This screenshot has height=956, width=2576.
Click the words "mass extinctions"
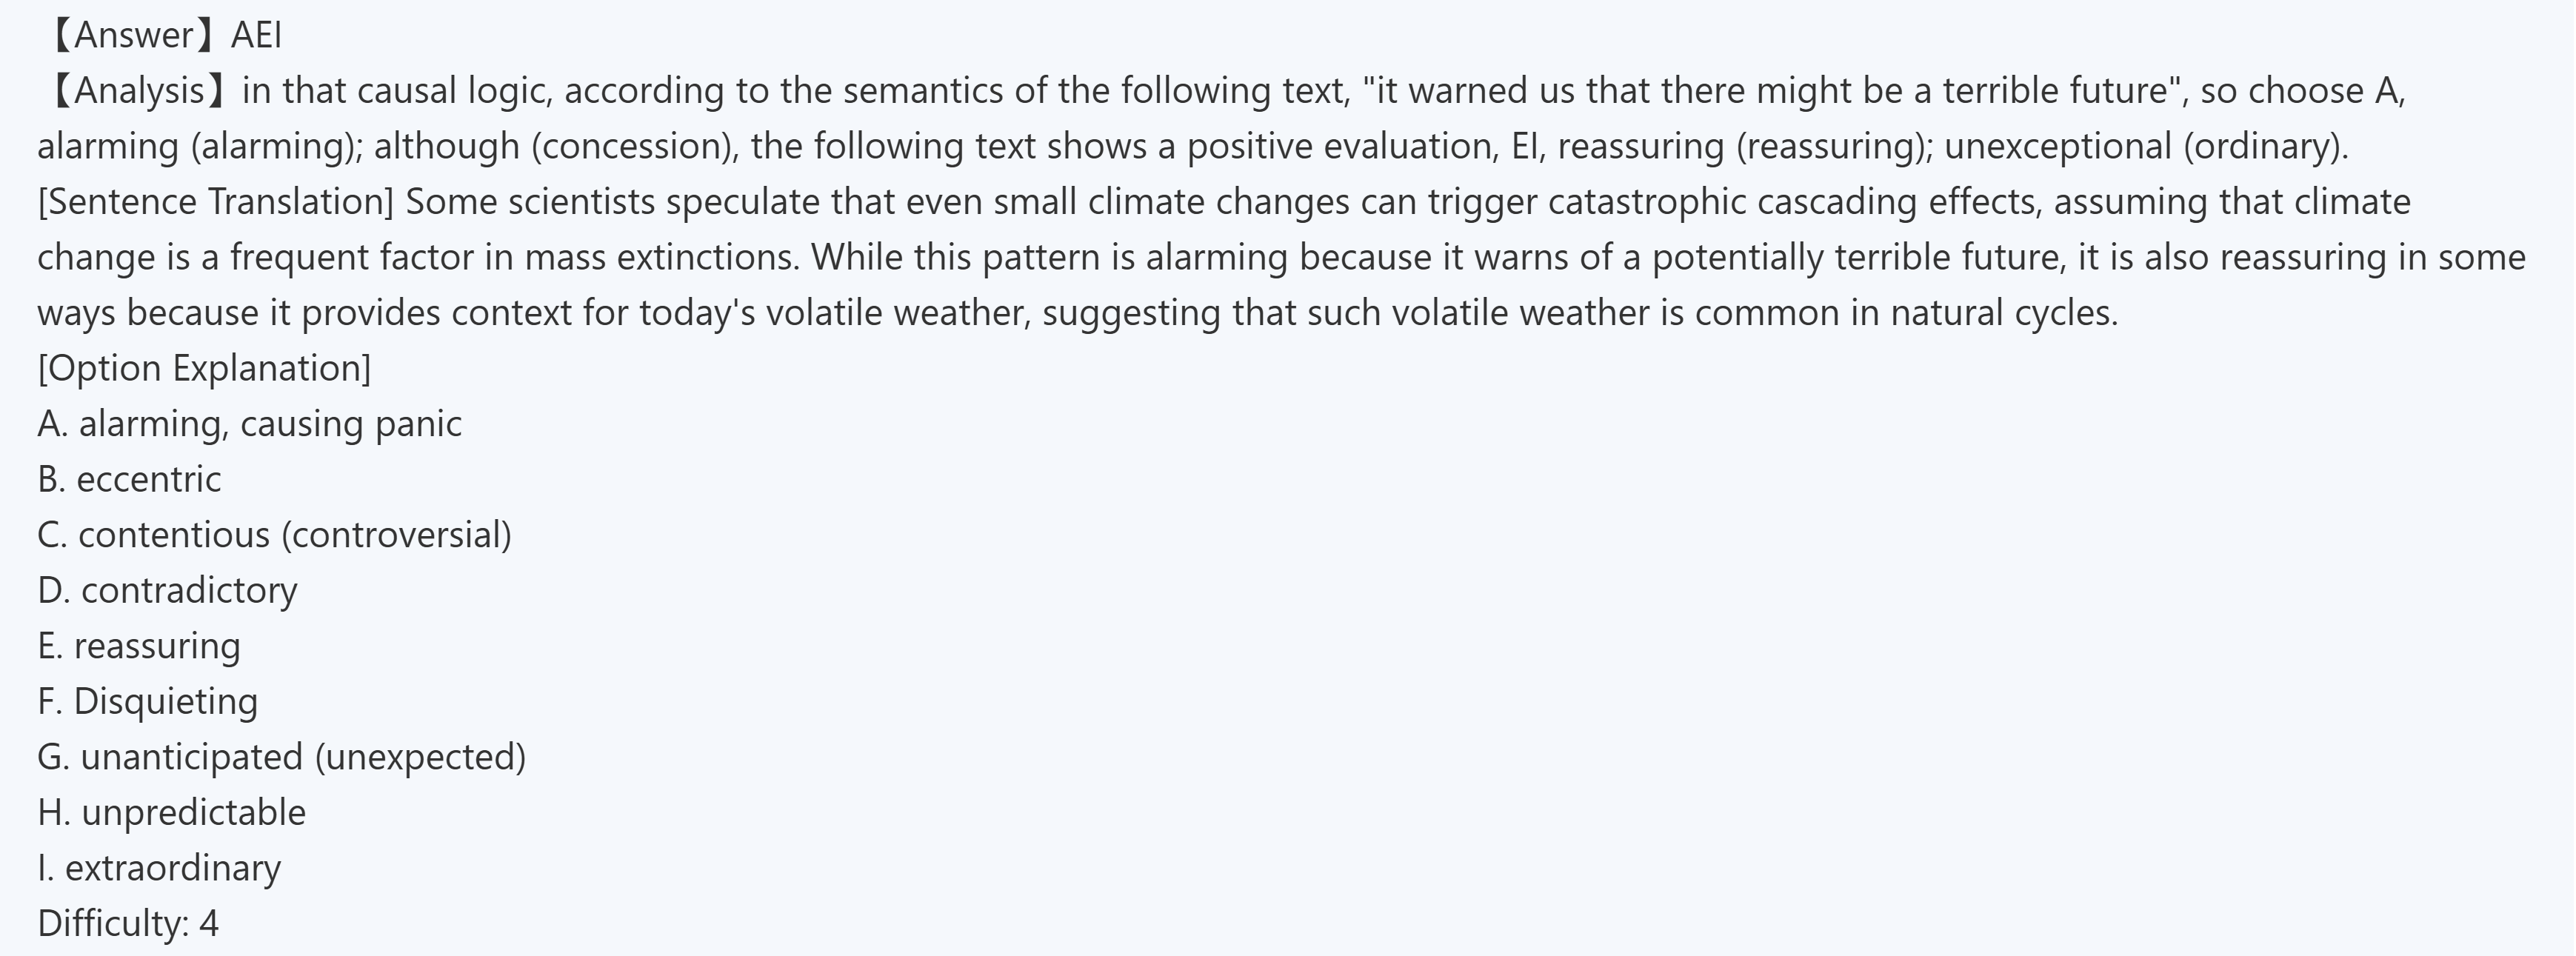661,258
